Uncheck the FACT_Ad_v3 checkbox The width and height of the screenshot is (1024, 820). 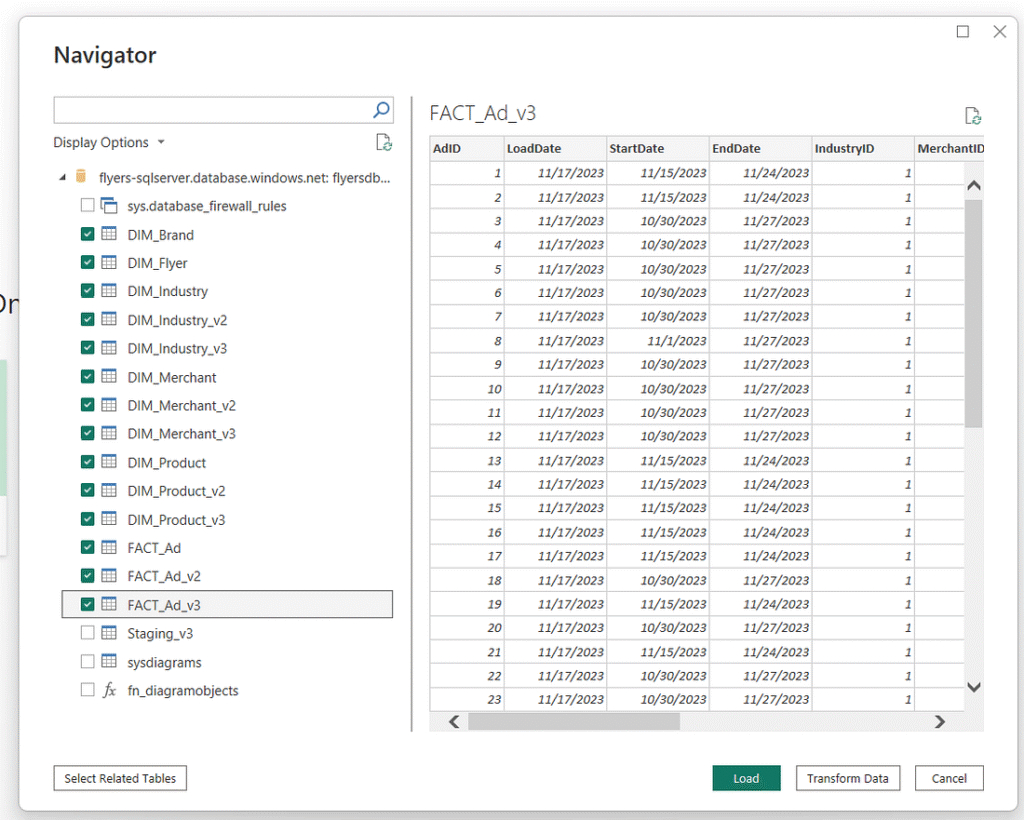(x=88, y=605)
